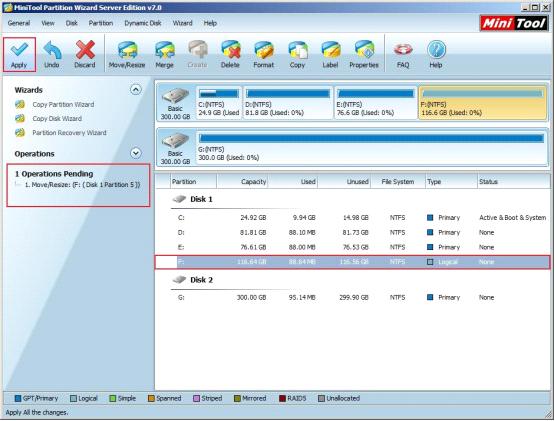This screenshot has height=421, width=555.
Task: Click the Copy Disk Wizard icon
Action: (x=20, y=119)
